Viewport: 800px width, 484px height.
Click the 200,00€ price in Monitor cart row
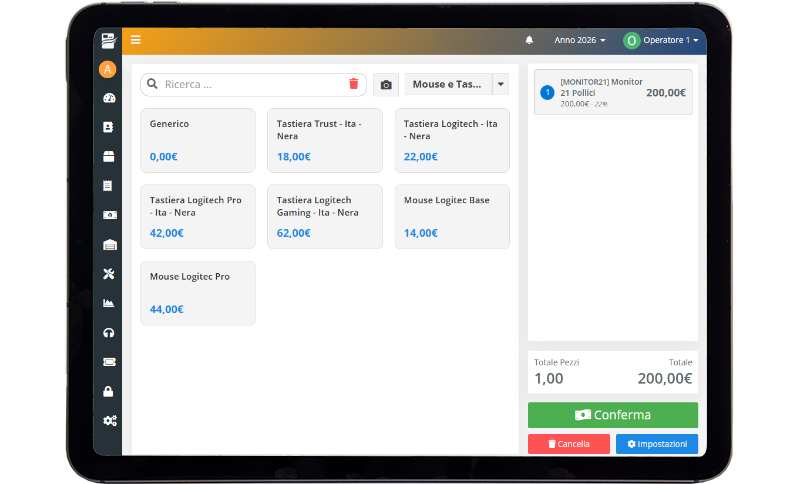point(666,93)
